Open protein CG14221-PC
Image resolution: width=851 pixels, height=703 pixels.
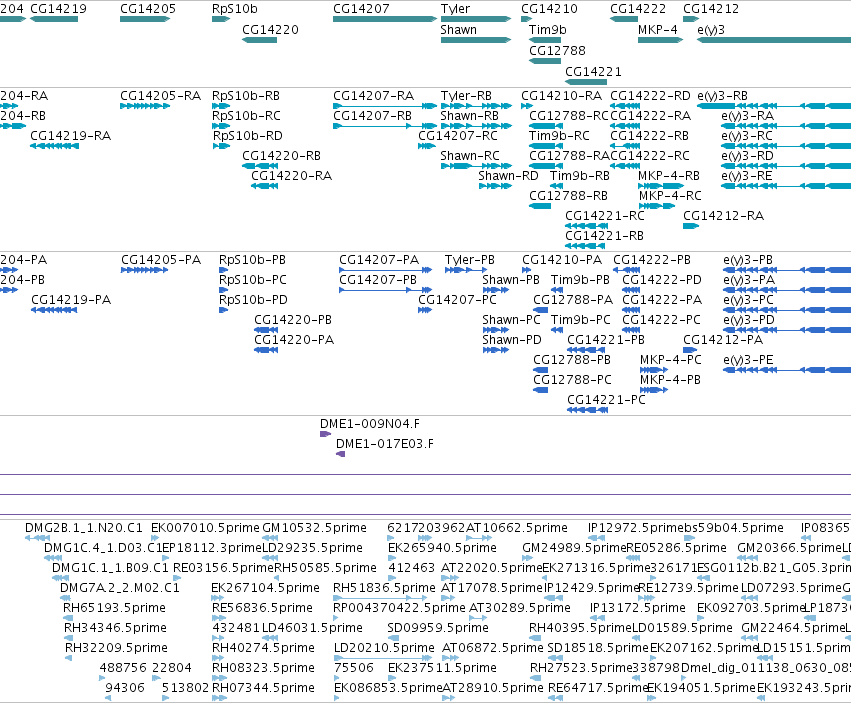coord(606,400)
